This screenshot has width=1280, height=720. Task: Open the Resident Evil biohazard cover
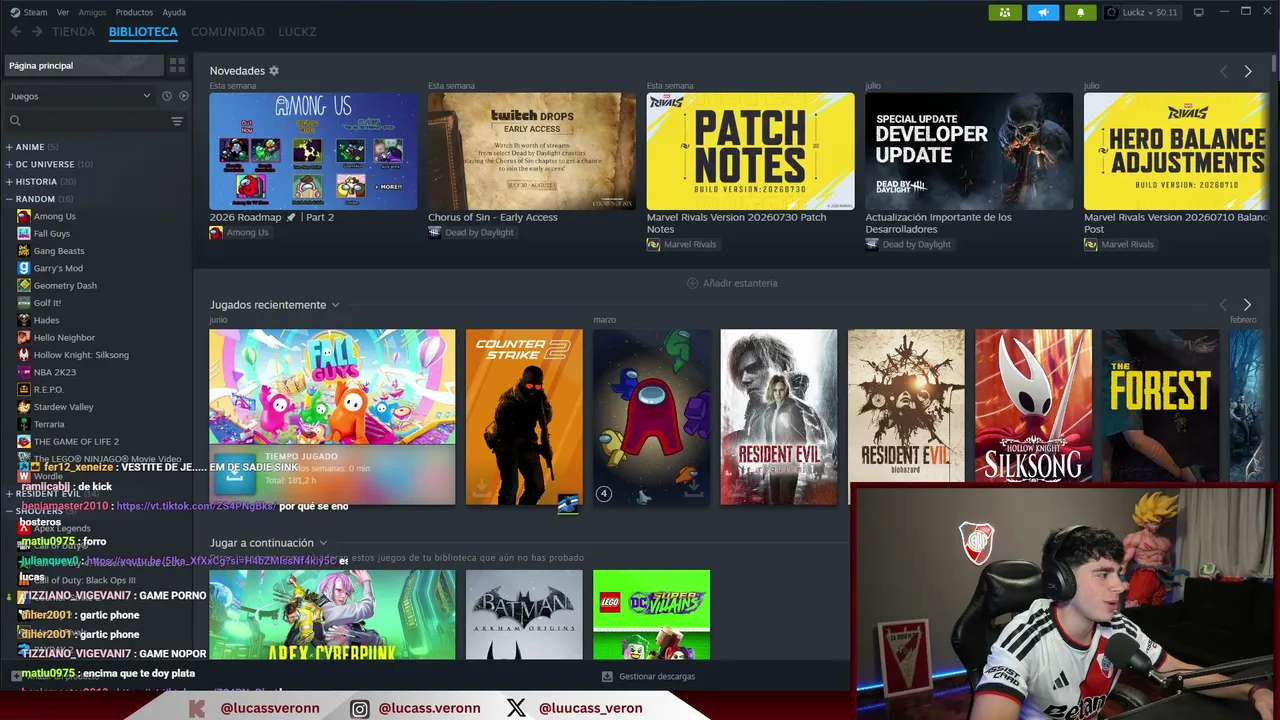906,405
